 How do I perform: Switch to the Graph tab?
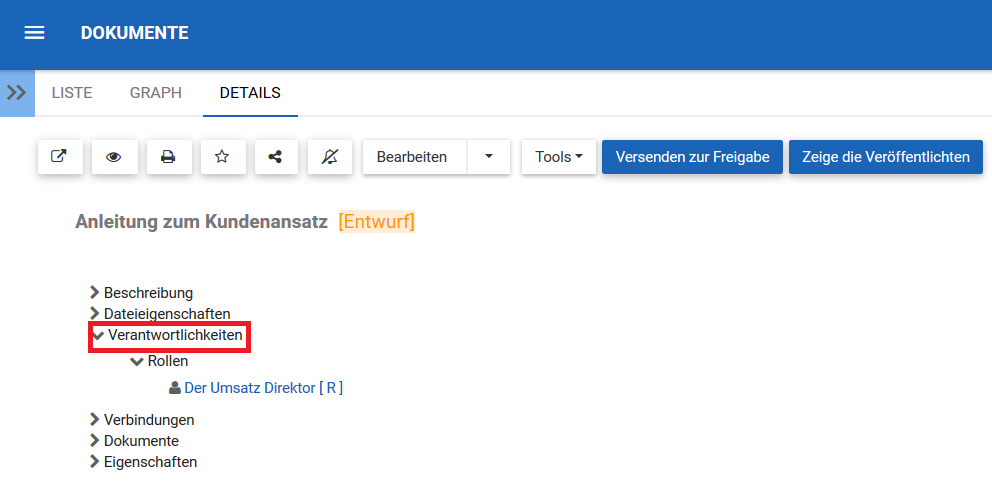(156, 93)
